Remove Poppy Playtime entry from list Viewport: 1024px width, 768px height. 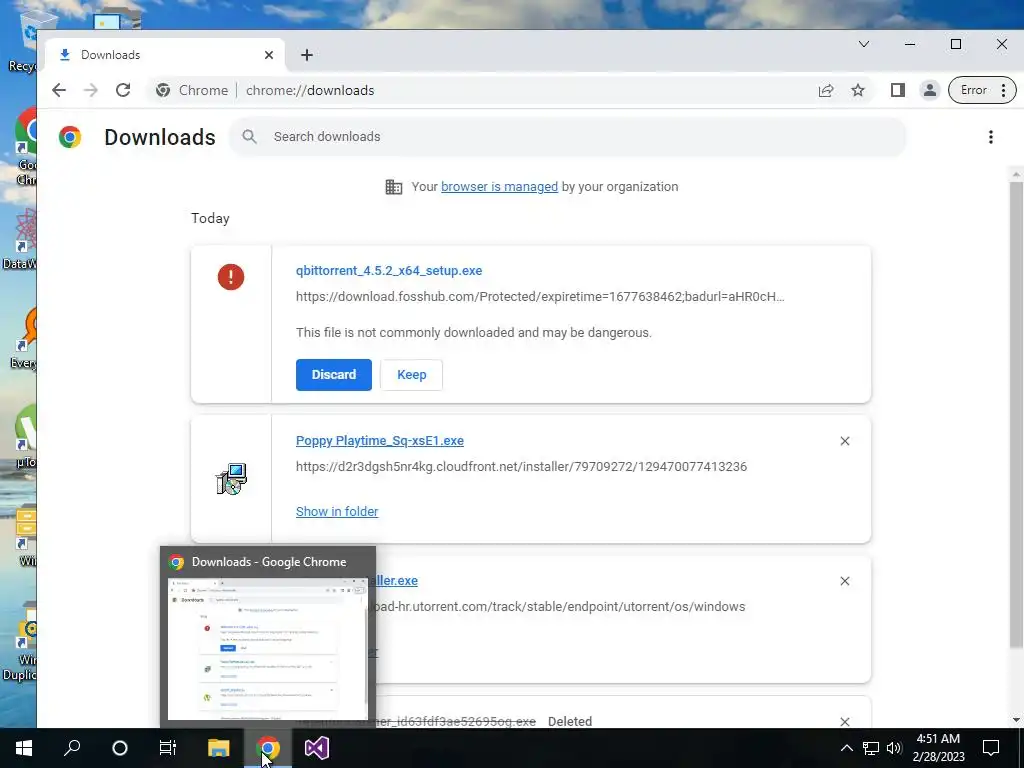coord(844,441)
